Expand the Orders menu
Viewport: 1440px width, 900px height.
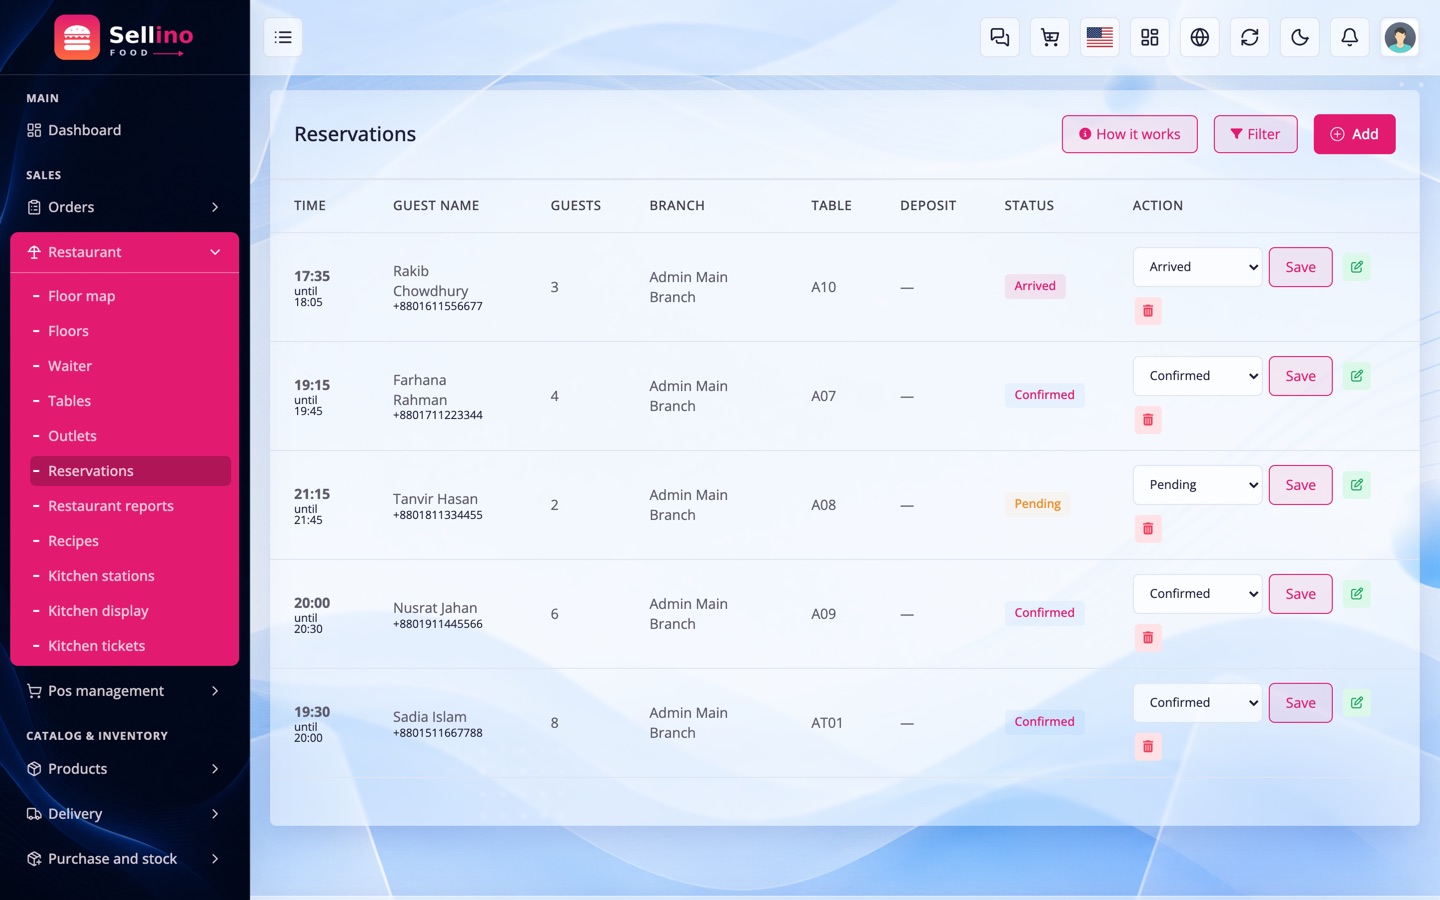[x=125, y=207]
